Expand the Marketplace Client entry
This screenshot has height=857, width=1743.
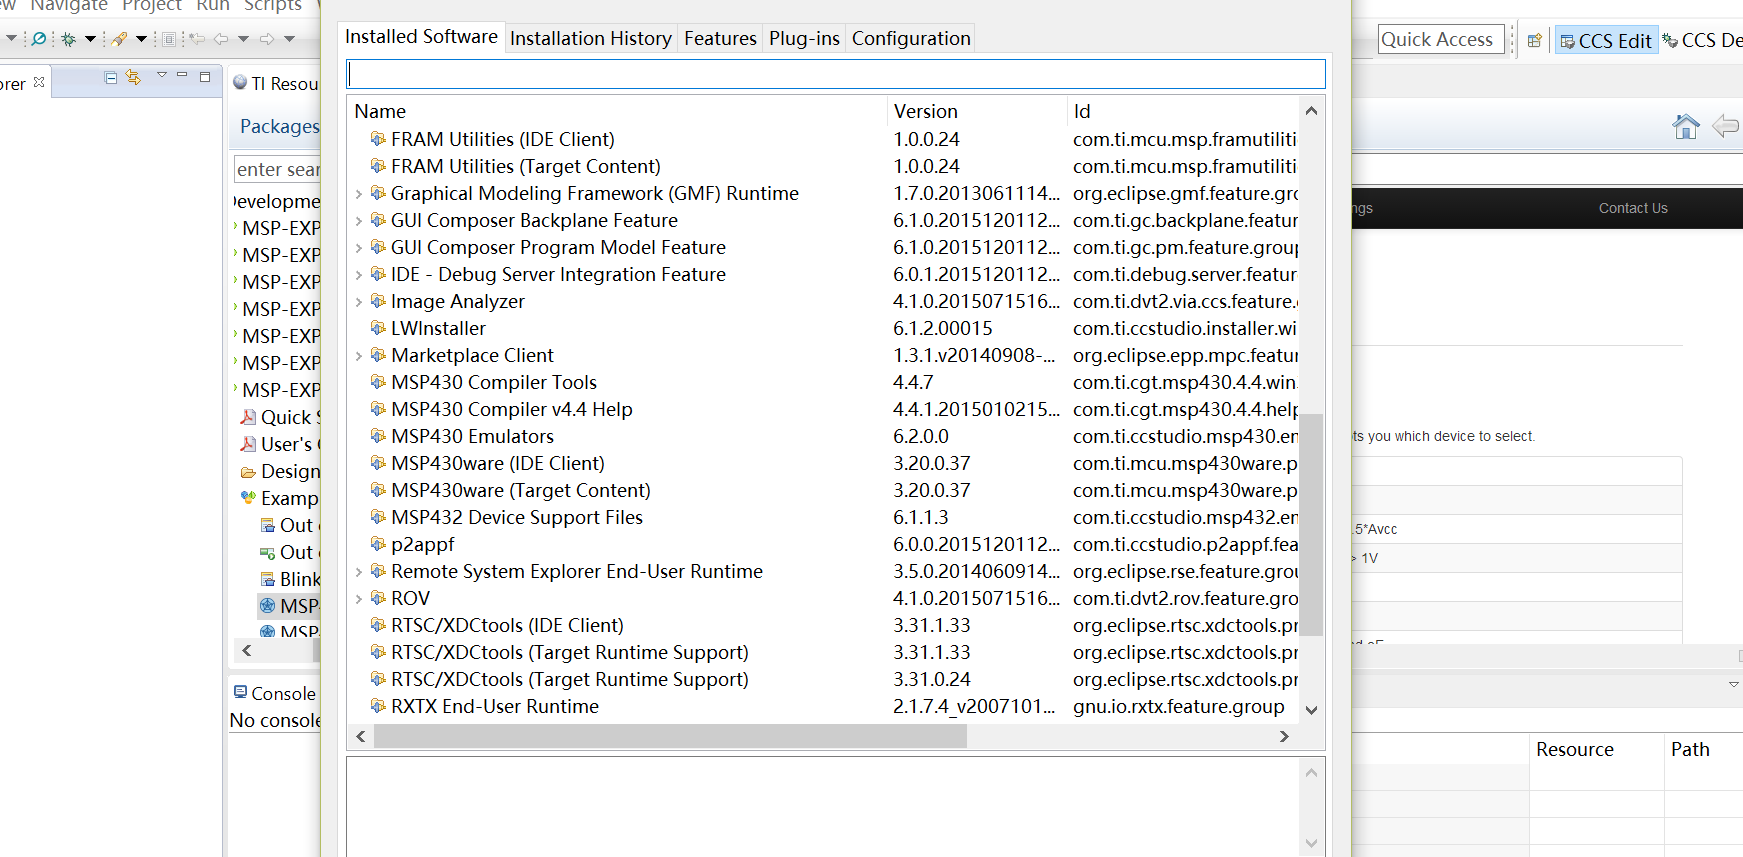pyautogui.click(x=359, y=355)
